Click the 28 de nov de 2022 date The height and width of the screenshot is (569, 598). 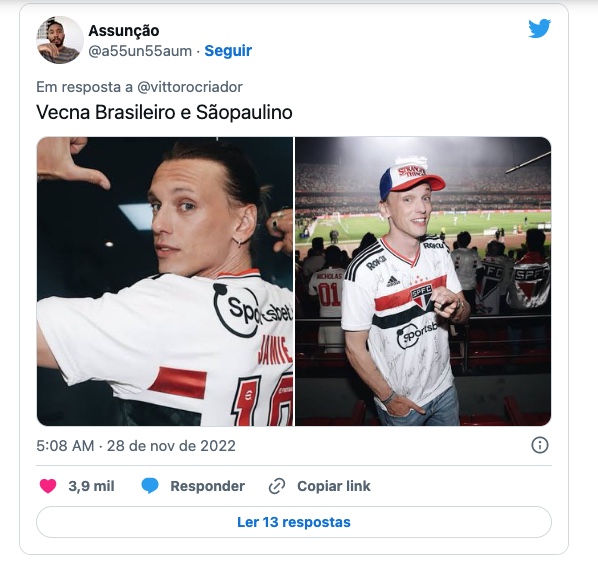(x=171, y=445)
